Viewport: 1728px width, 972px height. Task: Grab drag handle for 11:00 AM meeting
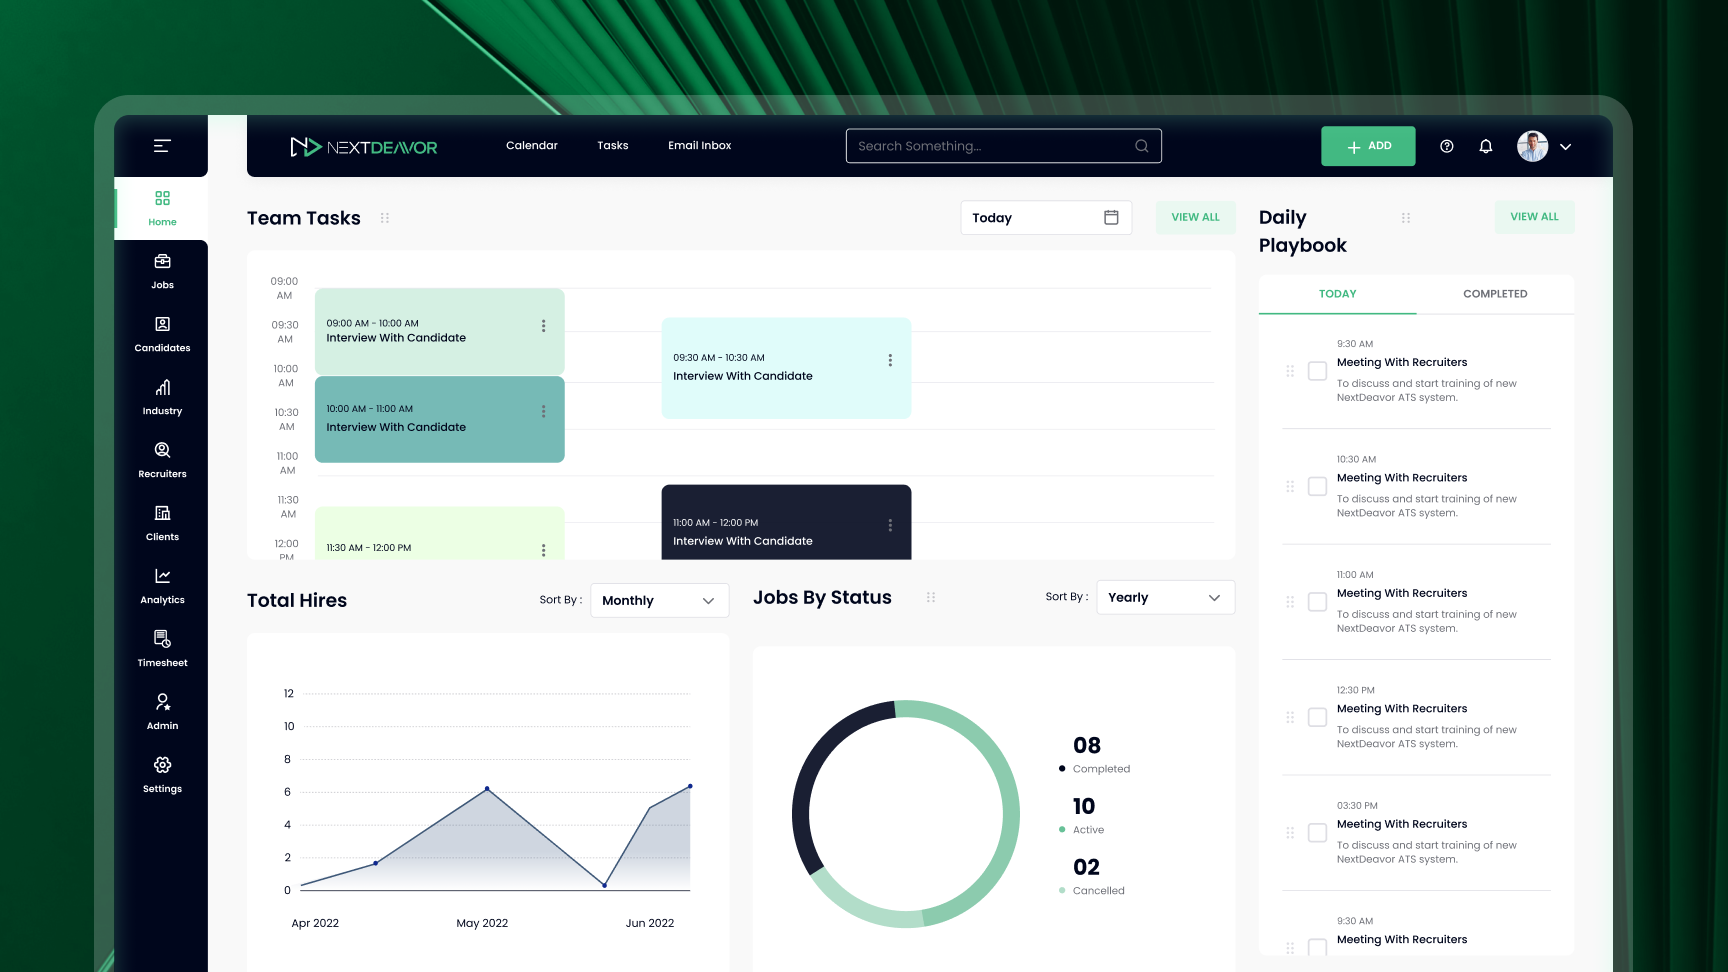[x=1290, y=602]
